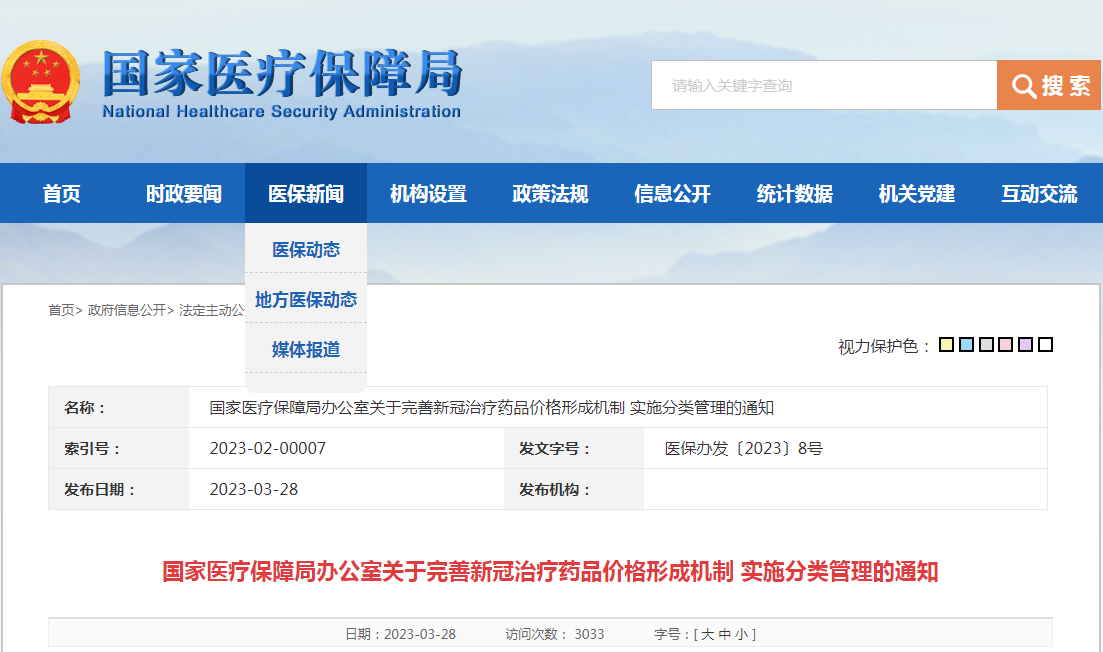Screen dimensions: 1103x652
Task: Click the 索引号 label cell
Action: (119, 448)
